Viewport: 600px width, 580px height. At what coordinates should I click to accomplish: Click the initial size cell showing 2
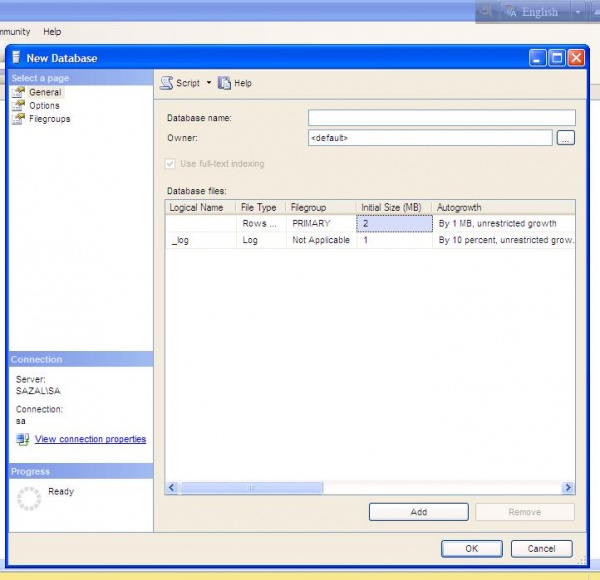coord(394,223)
